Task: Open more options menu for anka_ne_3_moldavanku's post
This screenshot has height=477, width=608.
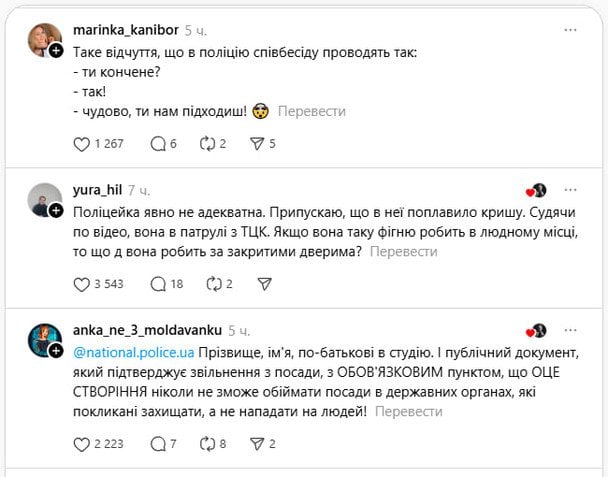Action: 570,330
